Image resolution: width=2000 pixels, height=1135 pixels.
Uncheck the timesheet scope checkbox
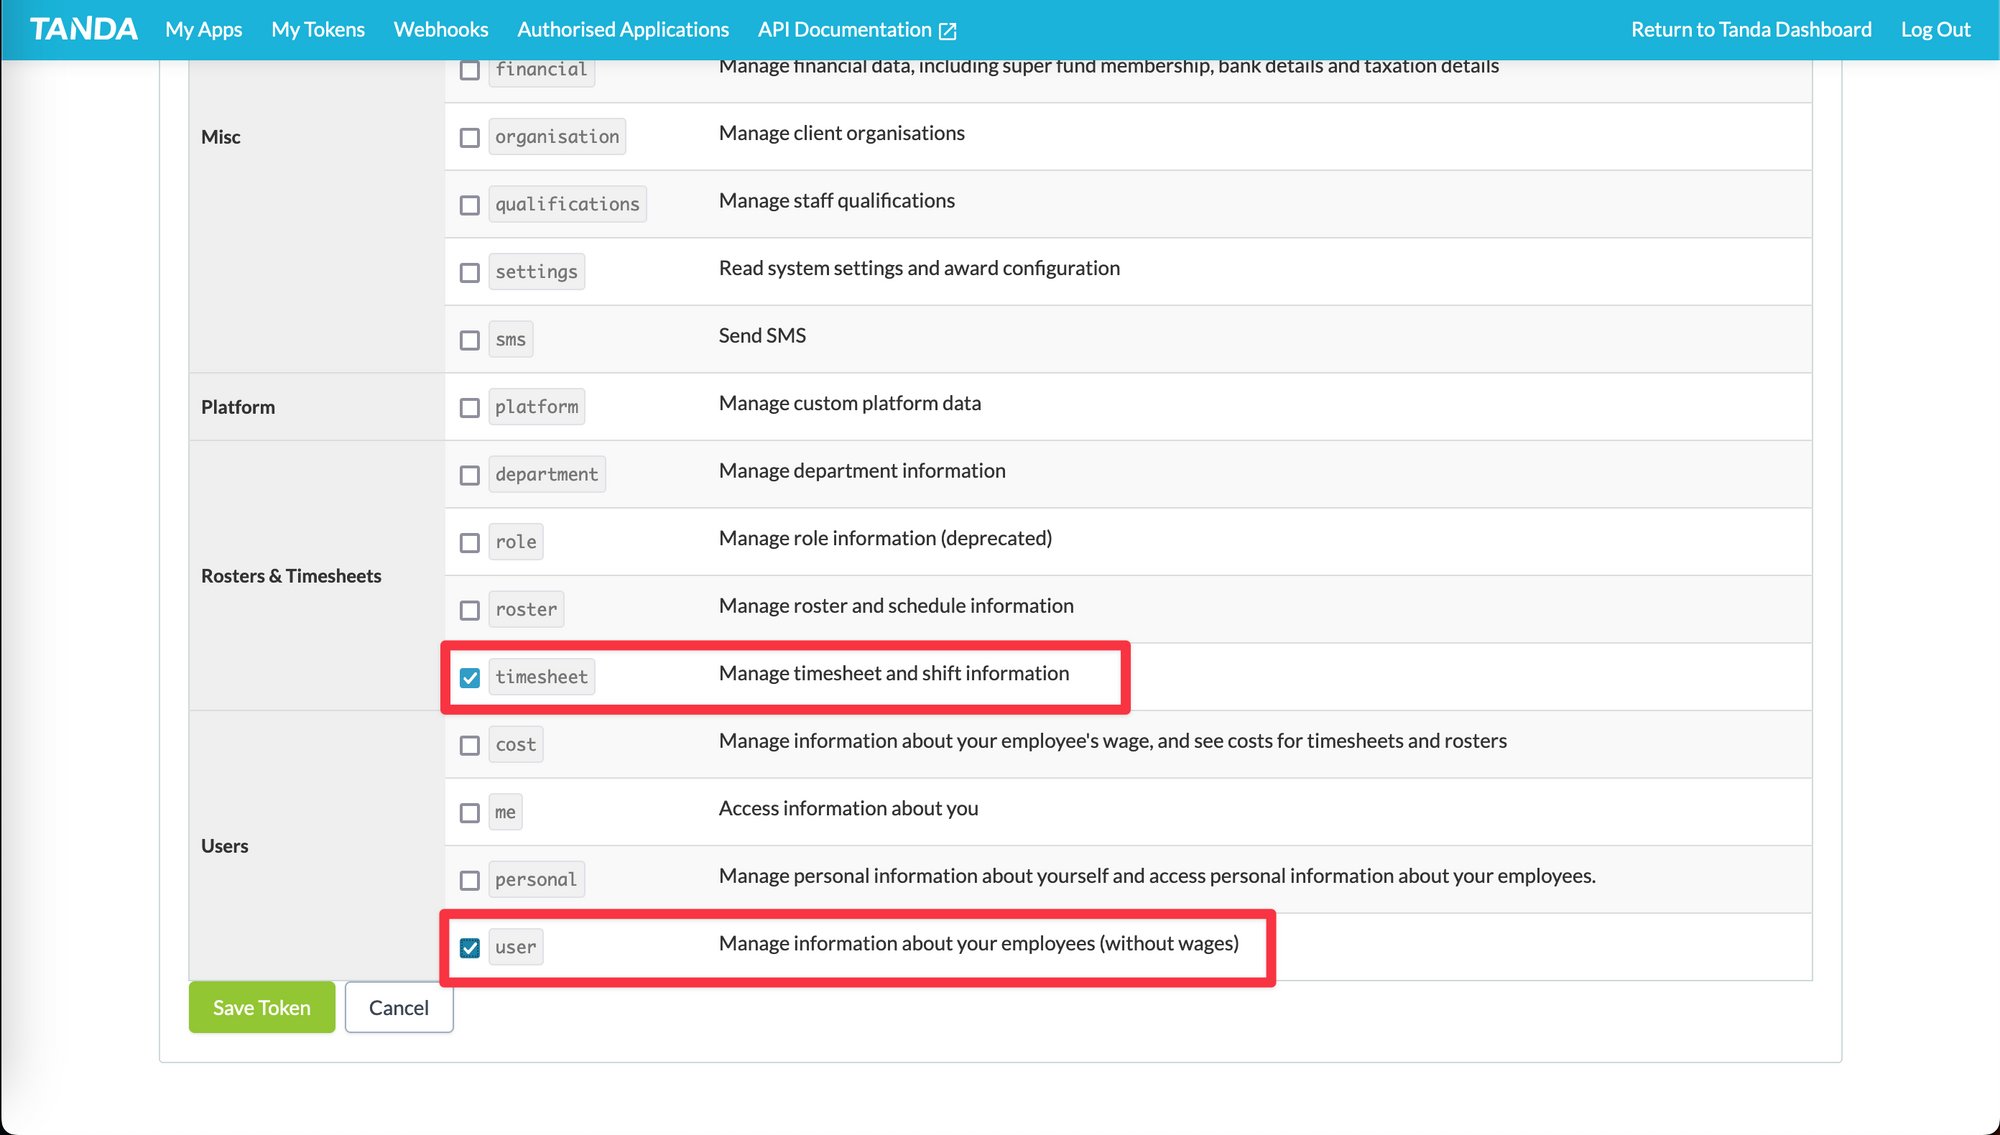(470, 678)
